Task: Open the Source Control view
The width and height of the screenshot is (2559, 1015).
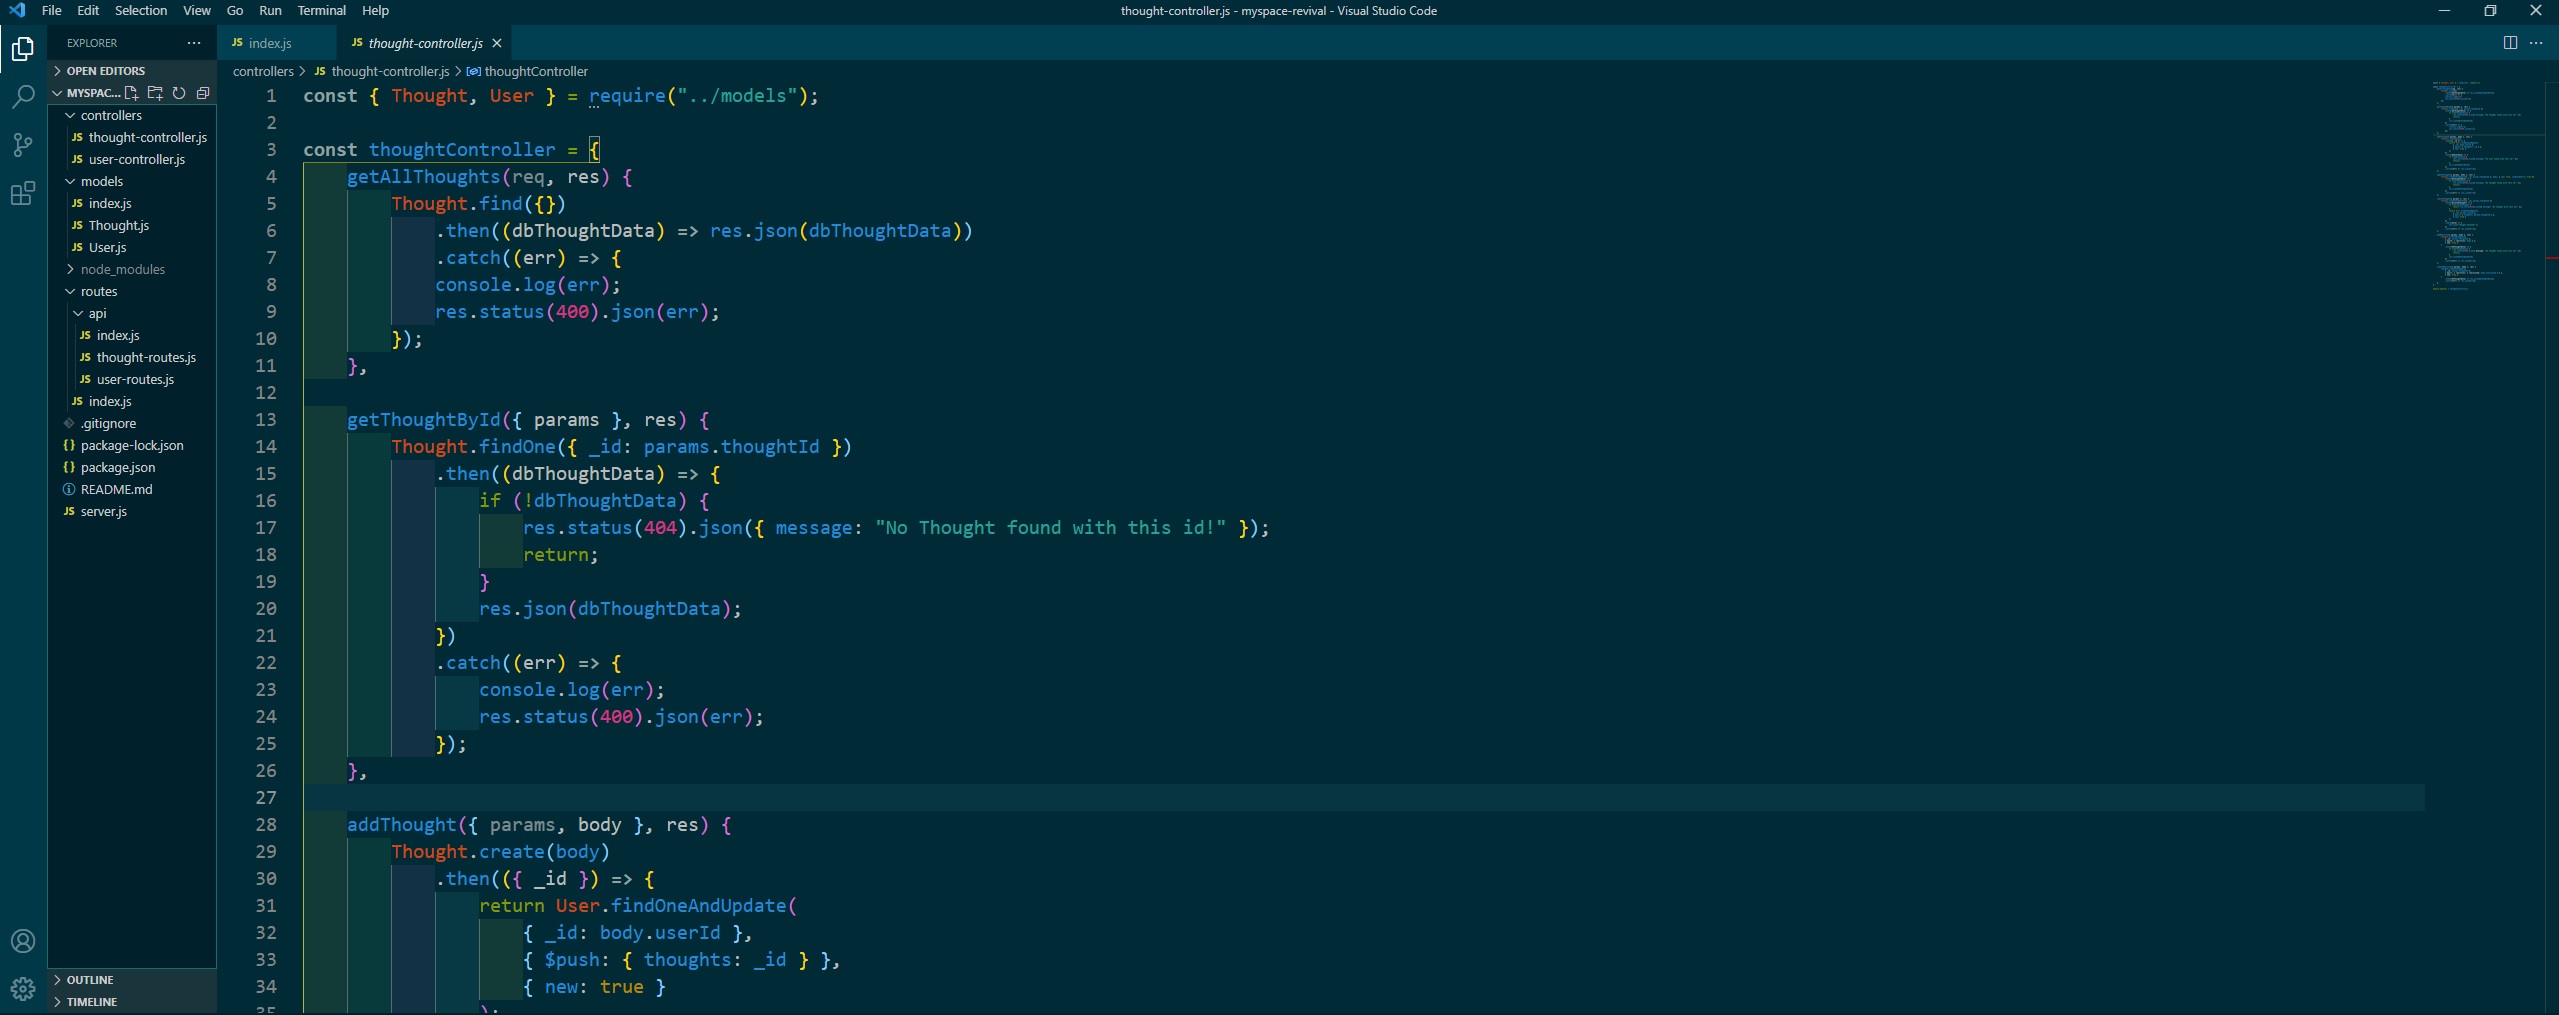Action: pos(23,145)
